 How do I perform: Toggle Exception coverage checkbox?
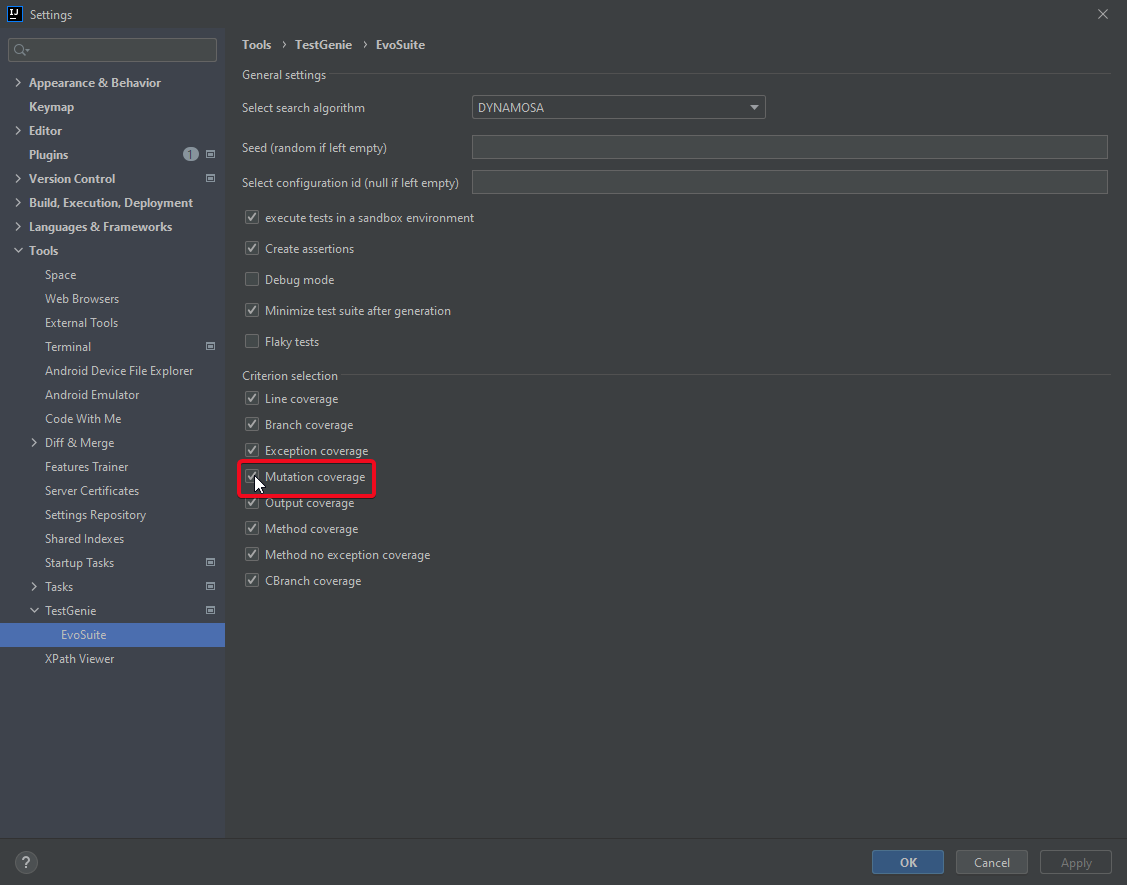click(x=252, y=450)
